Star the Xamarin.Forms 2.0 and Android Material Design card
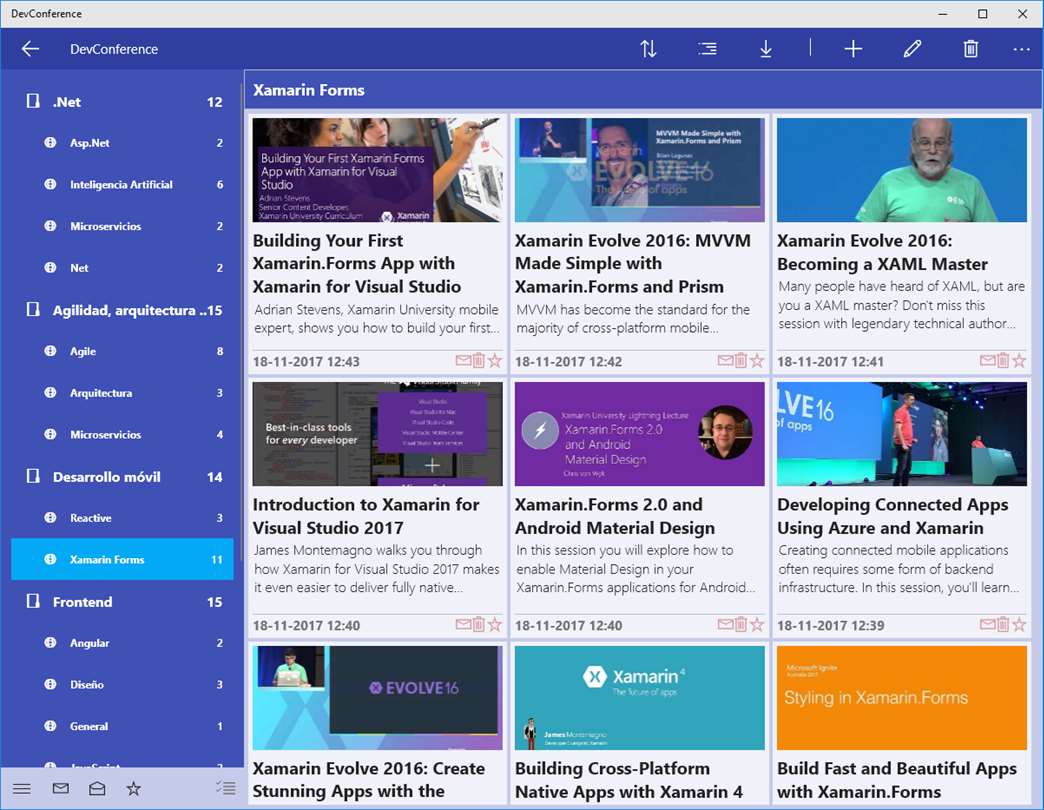The image size is (1044, 810). [x=756, y=624]
